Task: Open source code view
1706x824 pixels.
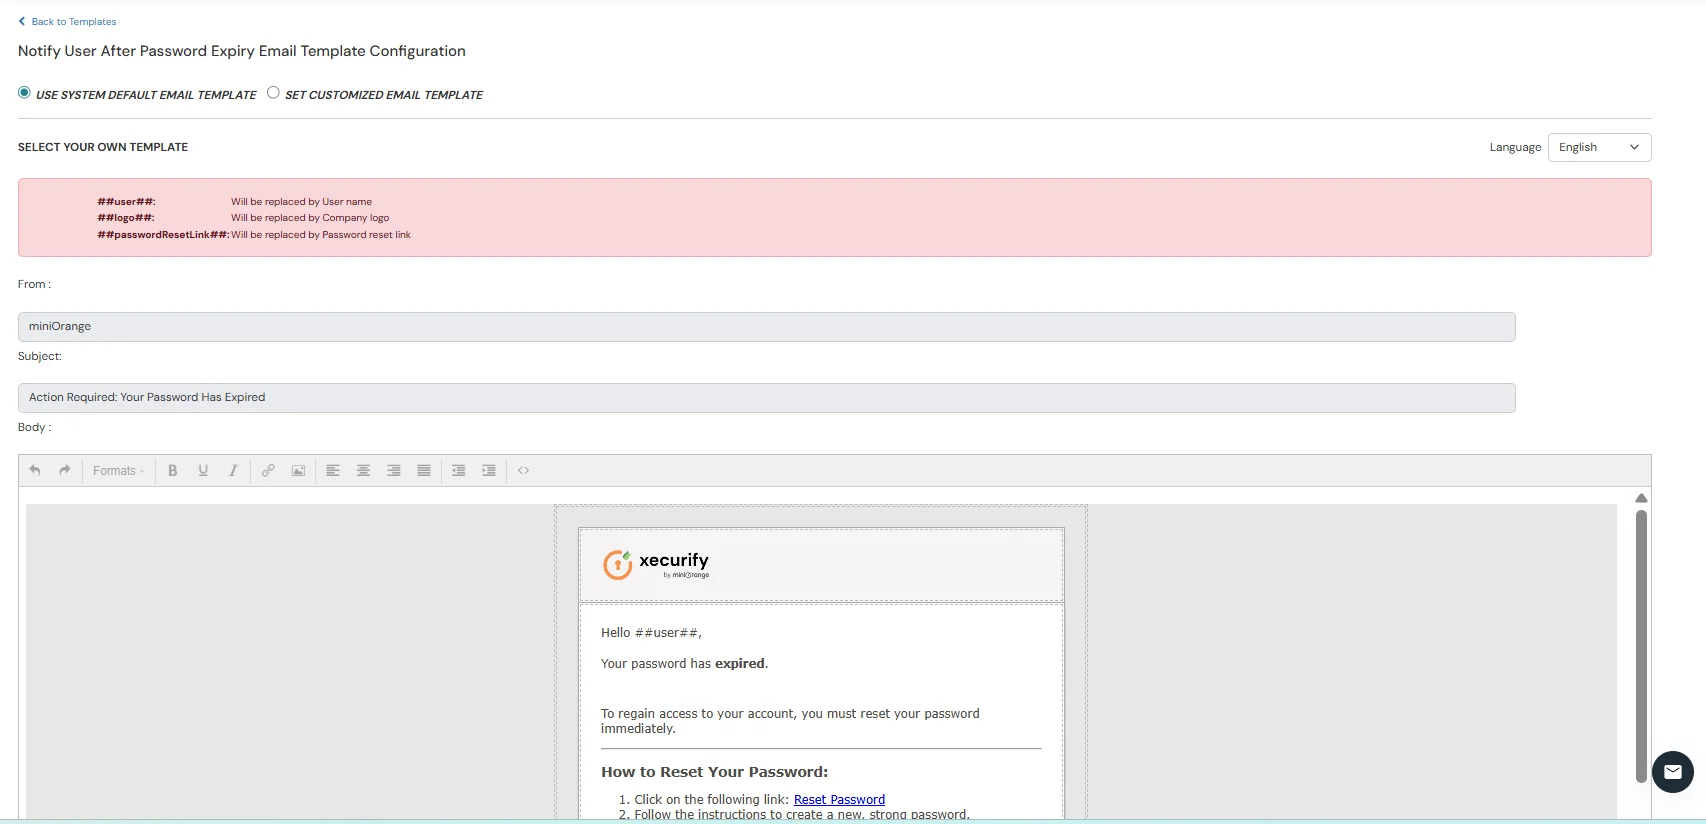Action: 523,470
